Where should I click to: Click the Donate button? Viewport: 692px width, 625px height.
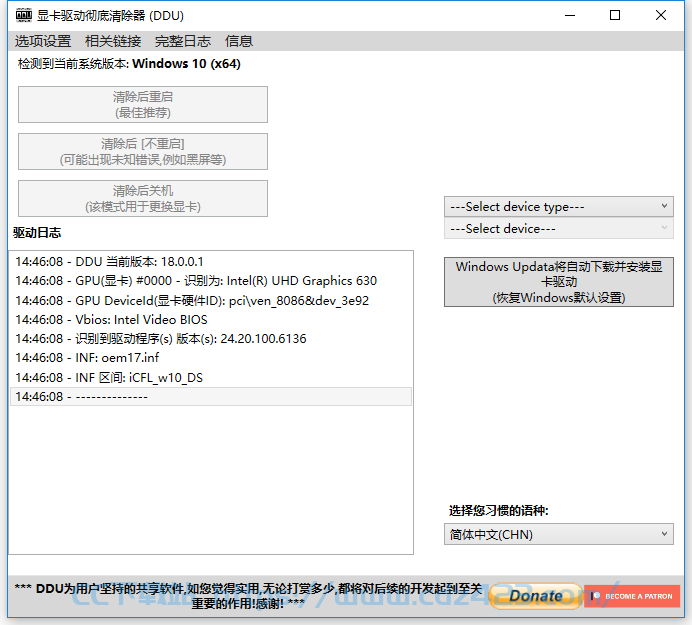535,596
